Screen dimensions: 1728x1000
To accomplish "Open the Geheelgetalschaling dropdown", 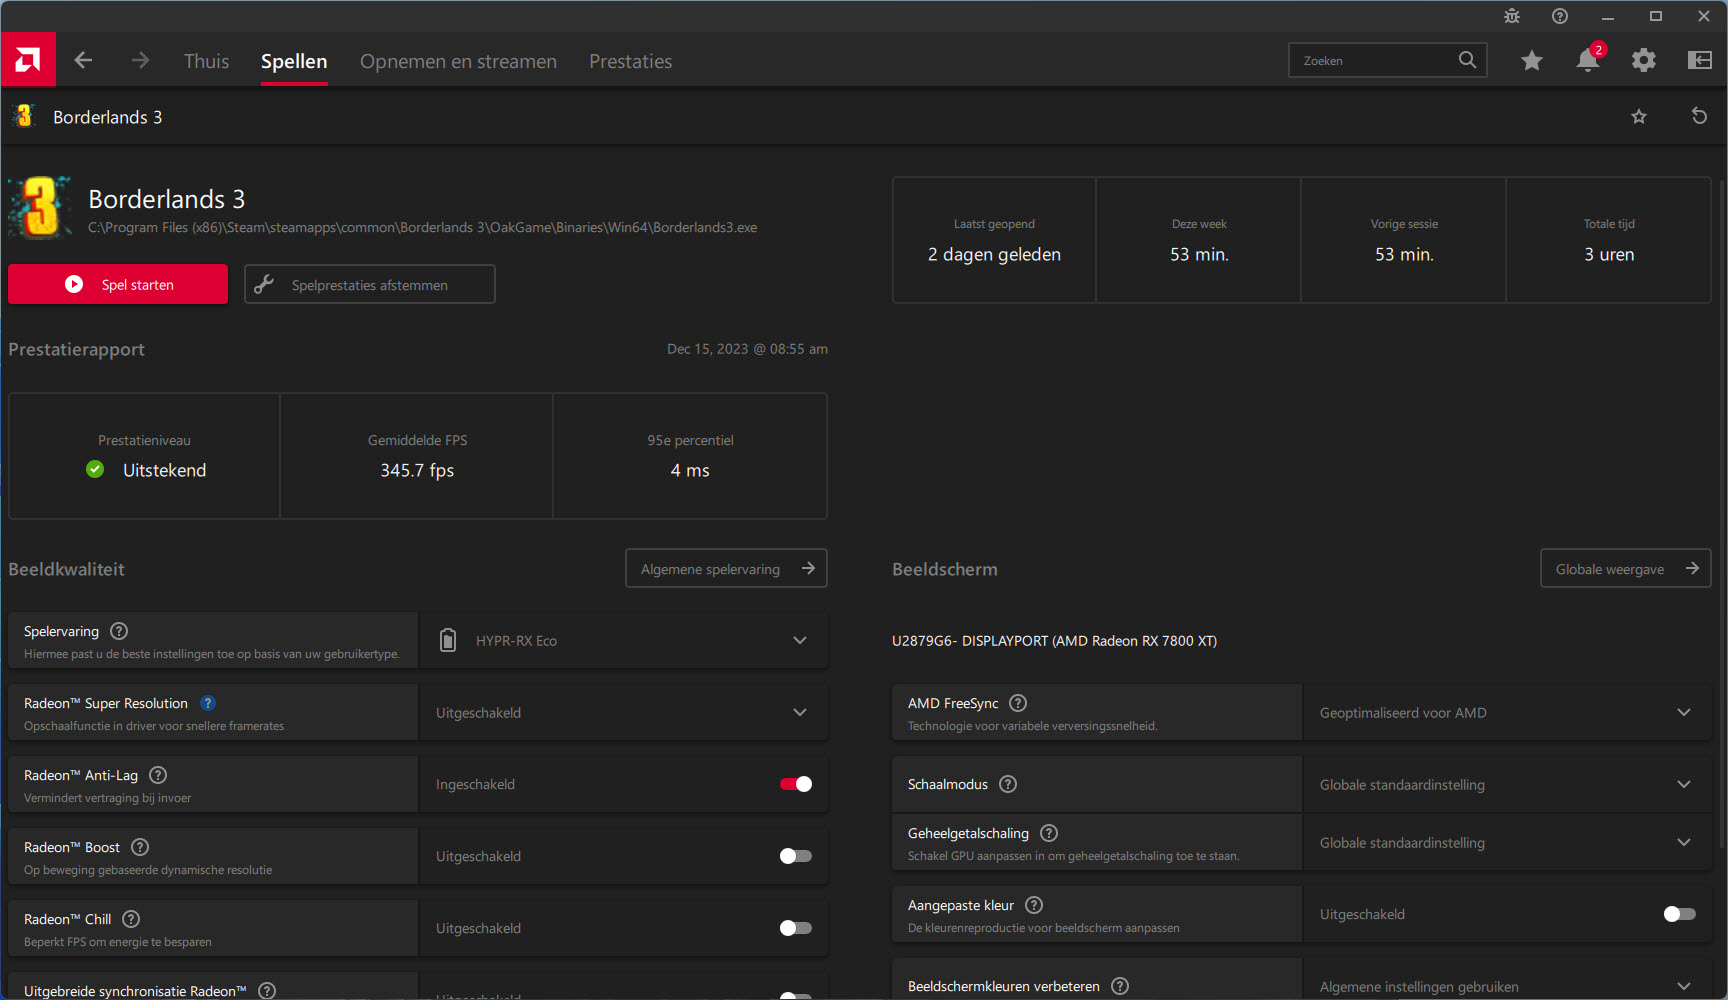I will (1508, 842).
